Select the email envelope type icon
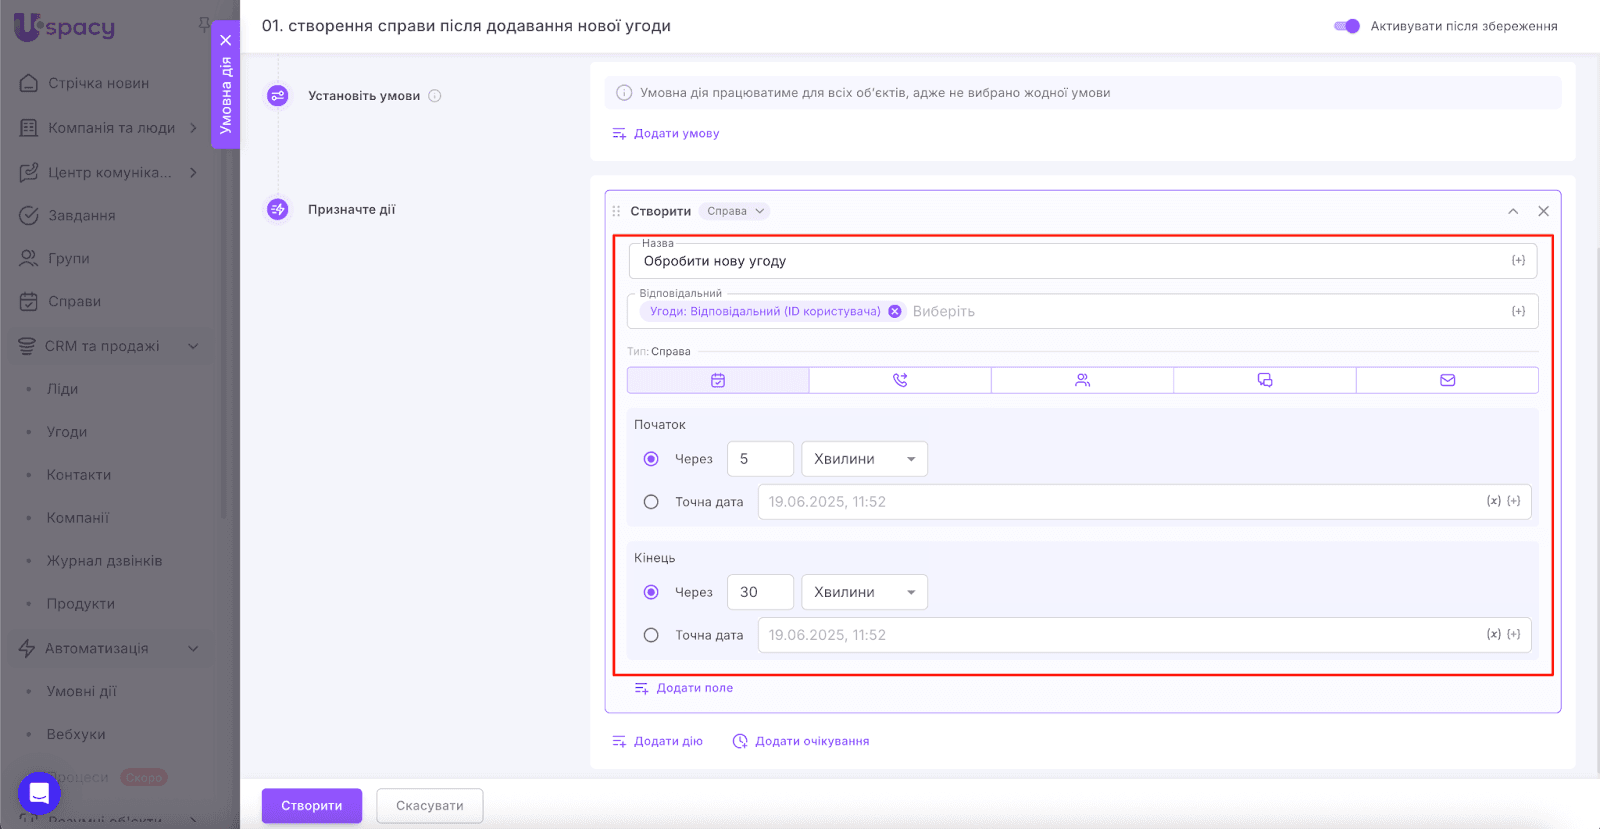This screenshot has width=1600, height=829. 1447,380
